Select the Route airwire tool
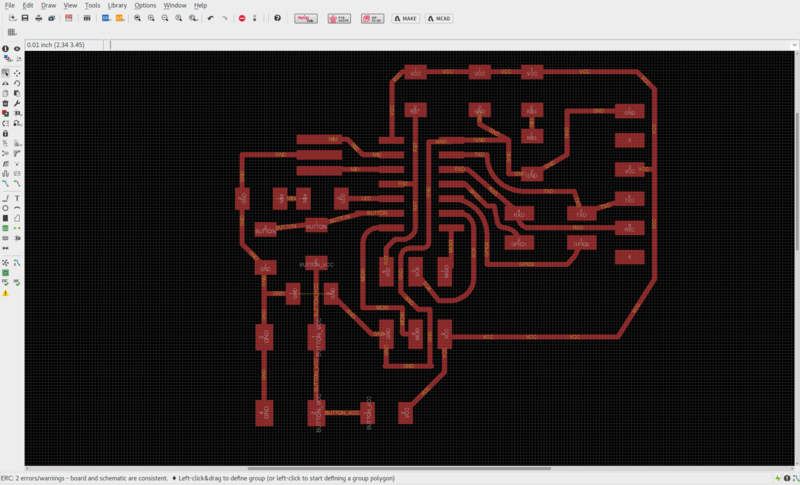 click(5, 183)
